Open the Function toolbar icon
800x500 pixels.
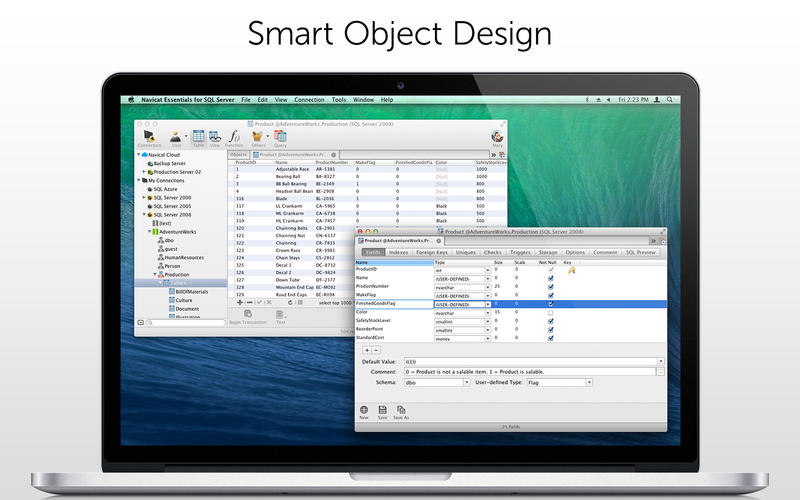(x=234, y=136)
